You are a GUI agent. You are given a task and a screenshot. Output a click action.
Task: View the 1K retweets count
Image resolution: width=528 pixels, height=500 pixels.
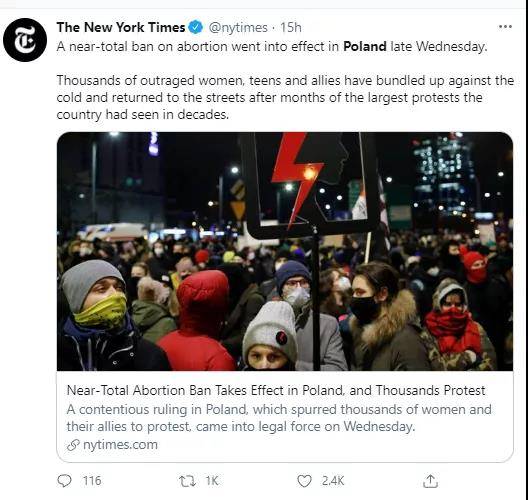212,481
